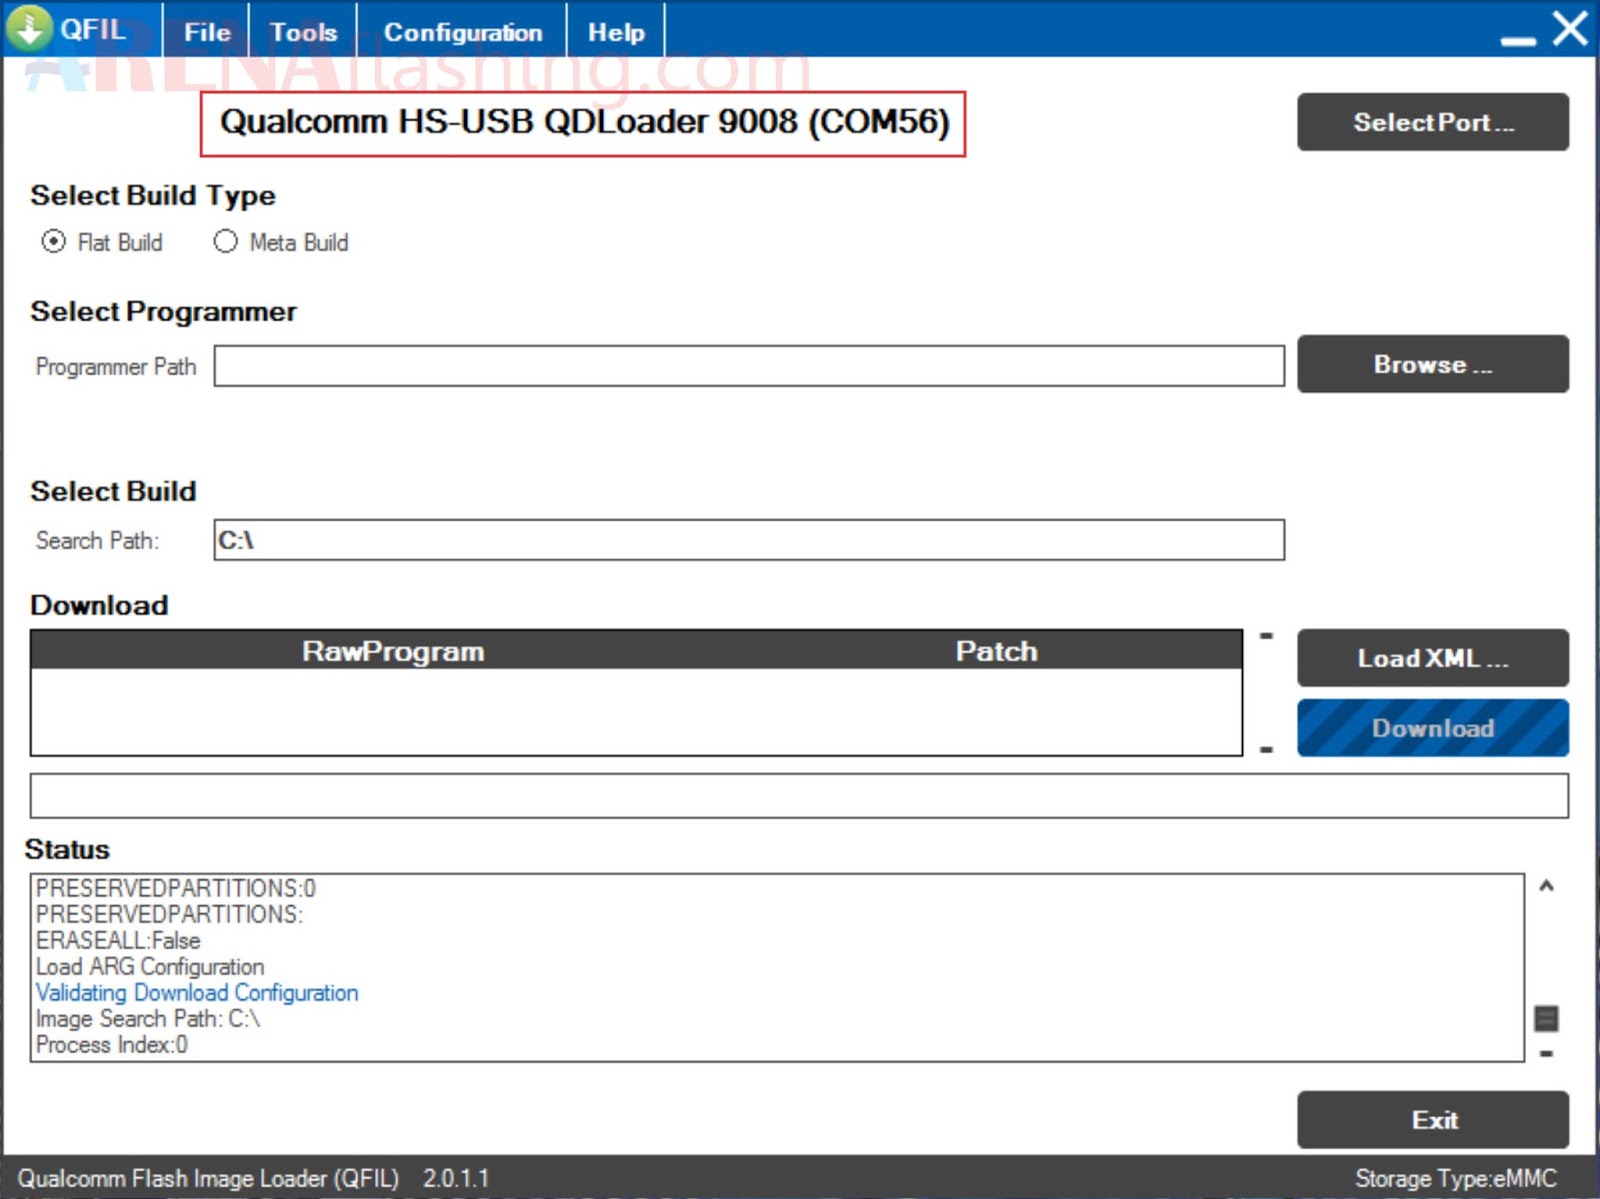Open the Tools menu
This screenshot has height=1199, width=1600.
(303, 32)
